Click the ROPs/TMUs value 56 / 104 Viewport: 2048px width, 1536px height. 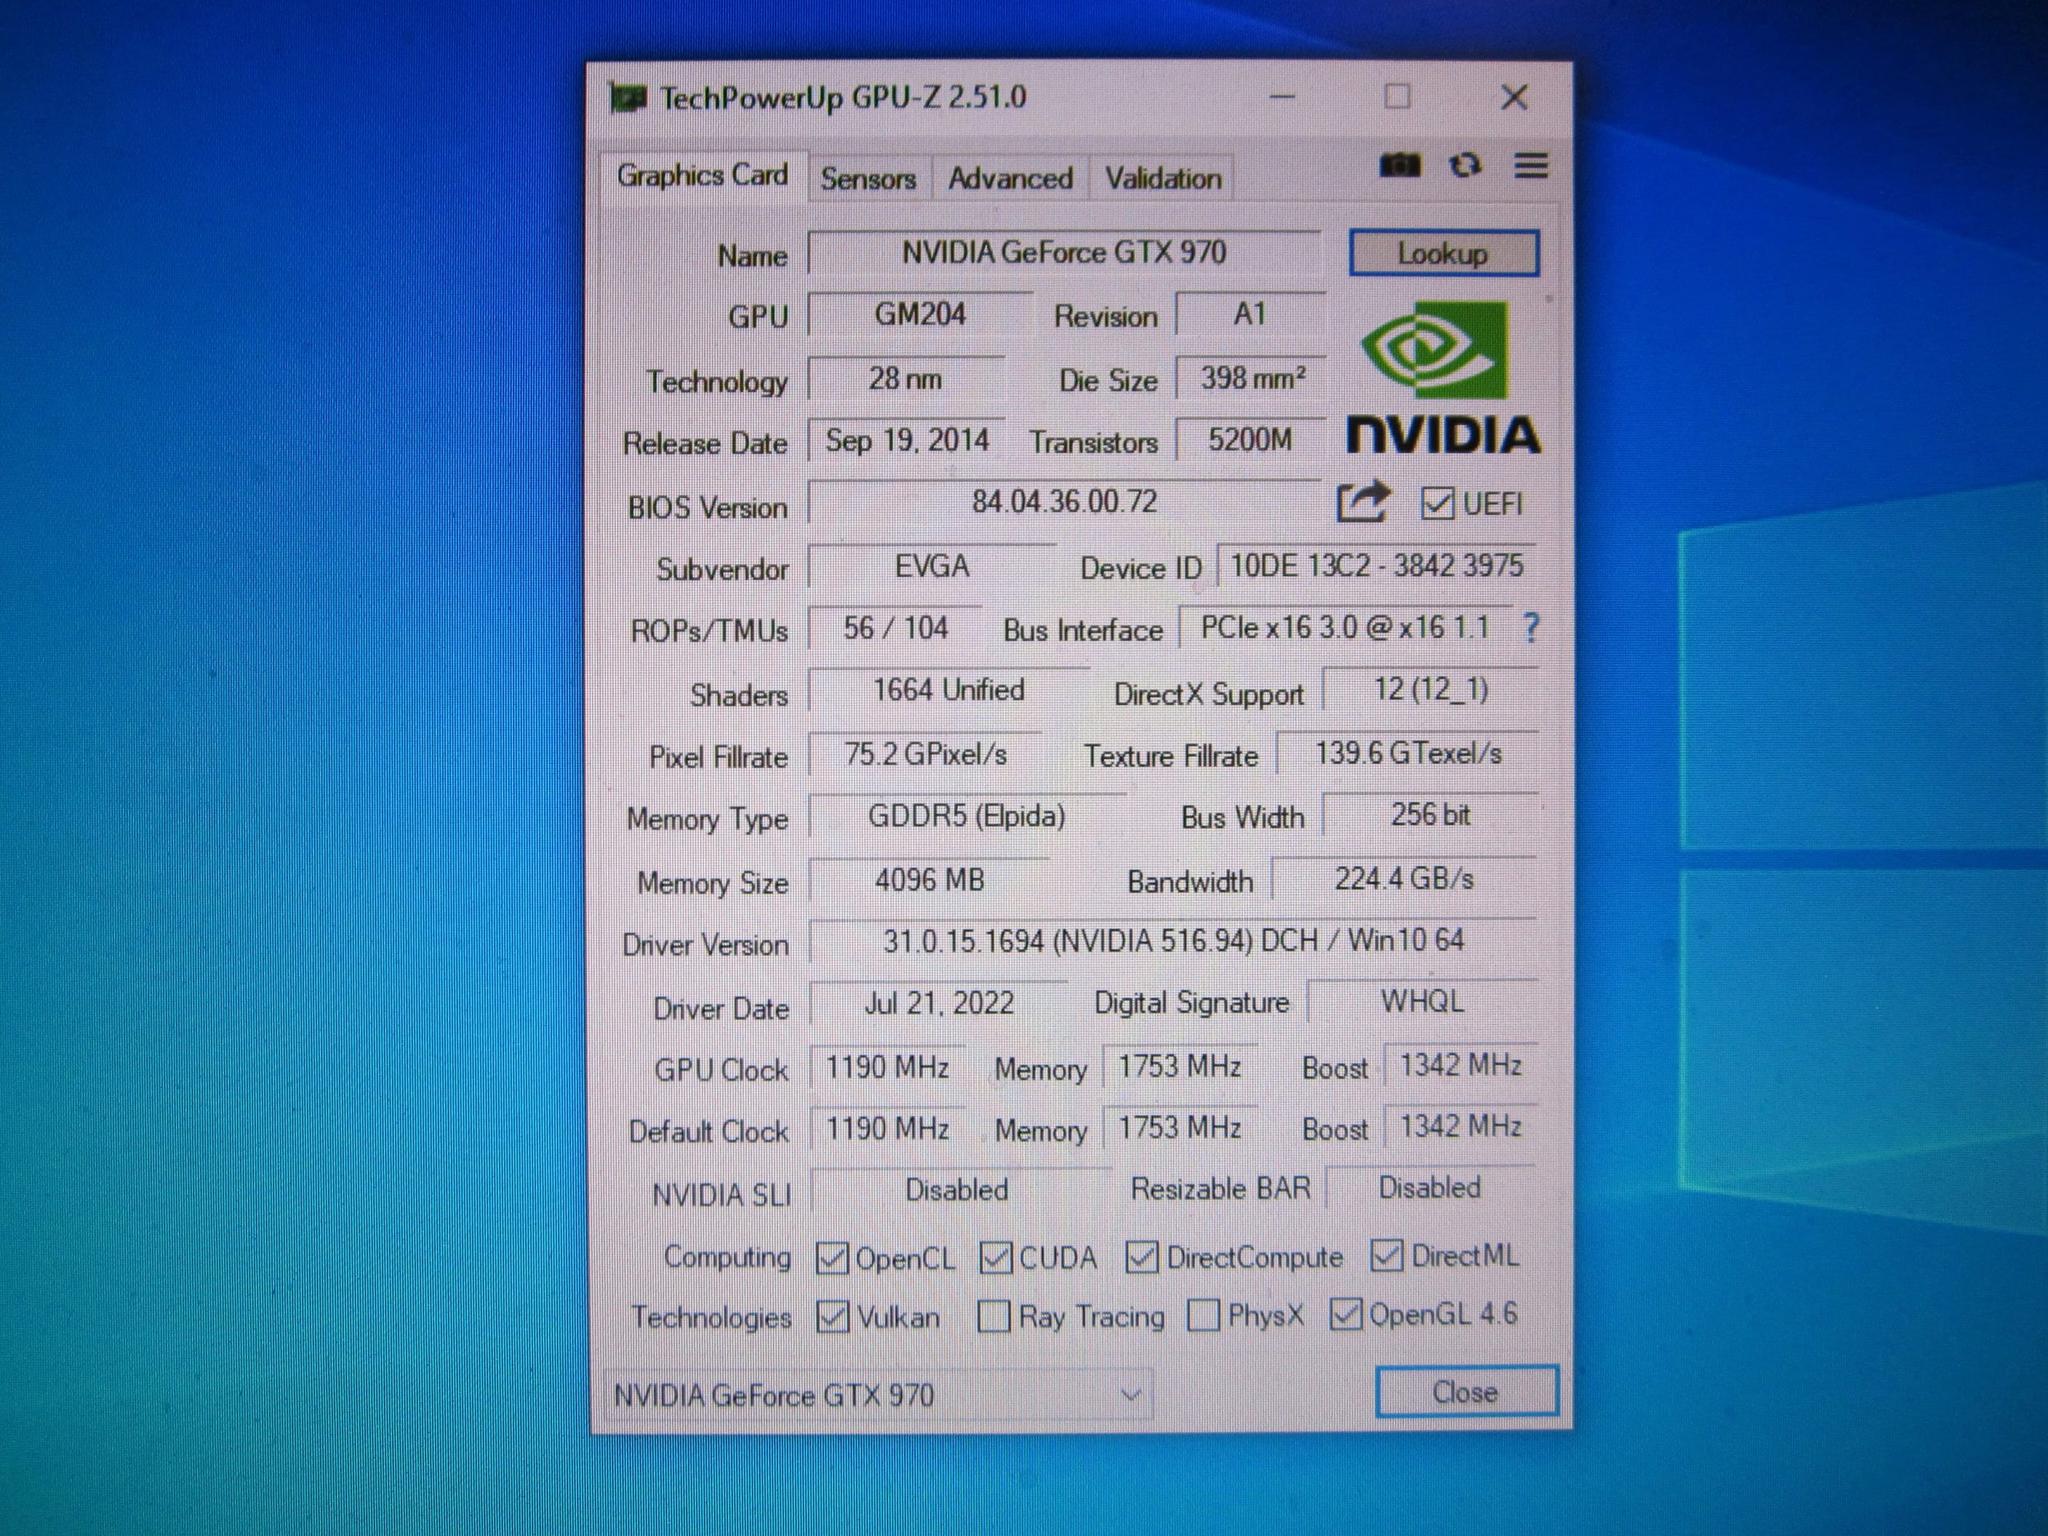tap(895, 628)
